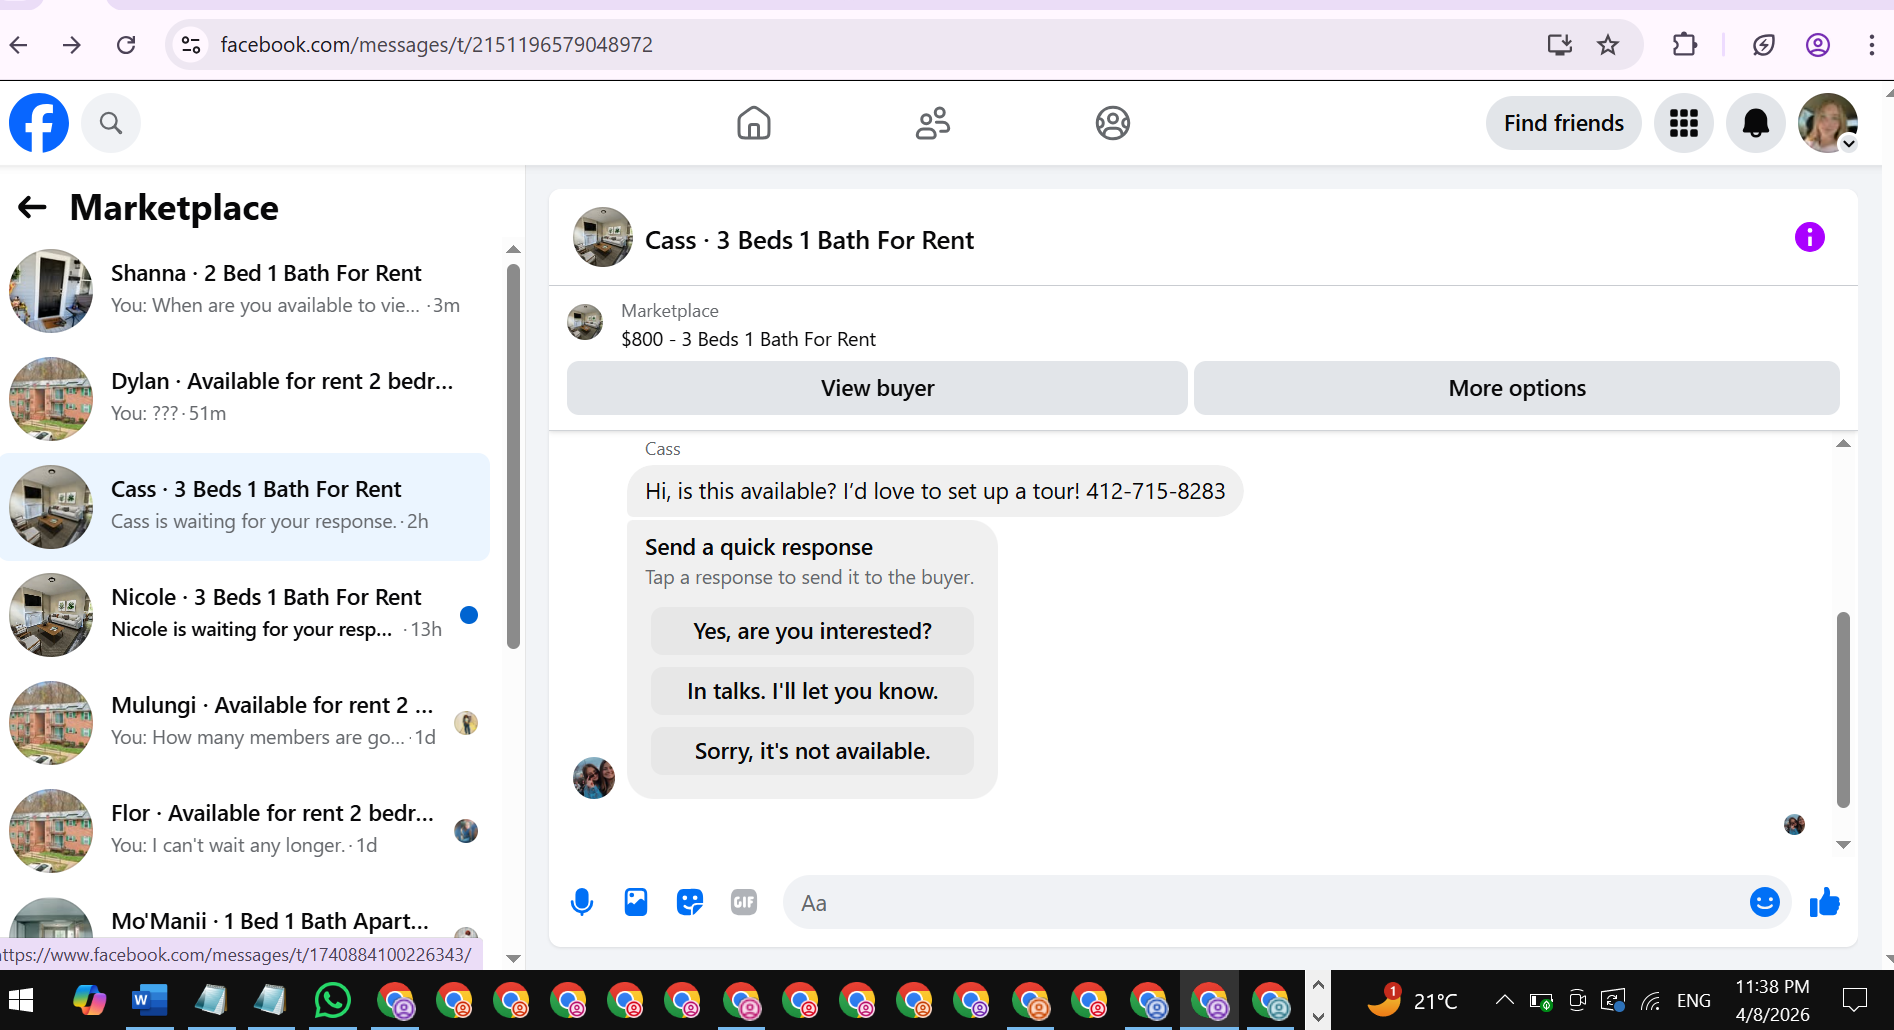The image size is (1894, 1030).
Task: Open the Friends icon in top navigation
Action: pyautogui.click(x=933, y=123)
